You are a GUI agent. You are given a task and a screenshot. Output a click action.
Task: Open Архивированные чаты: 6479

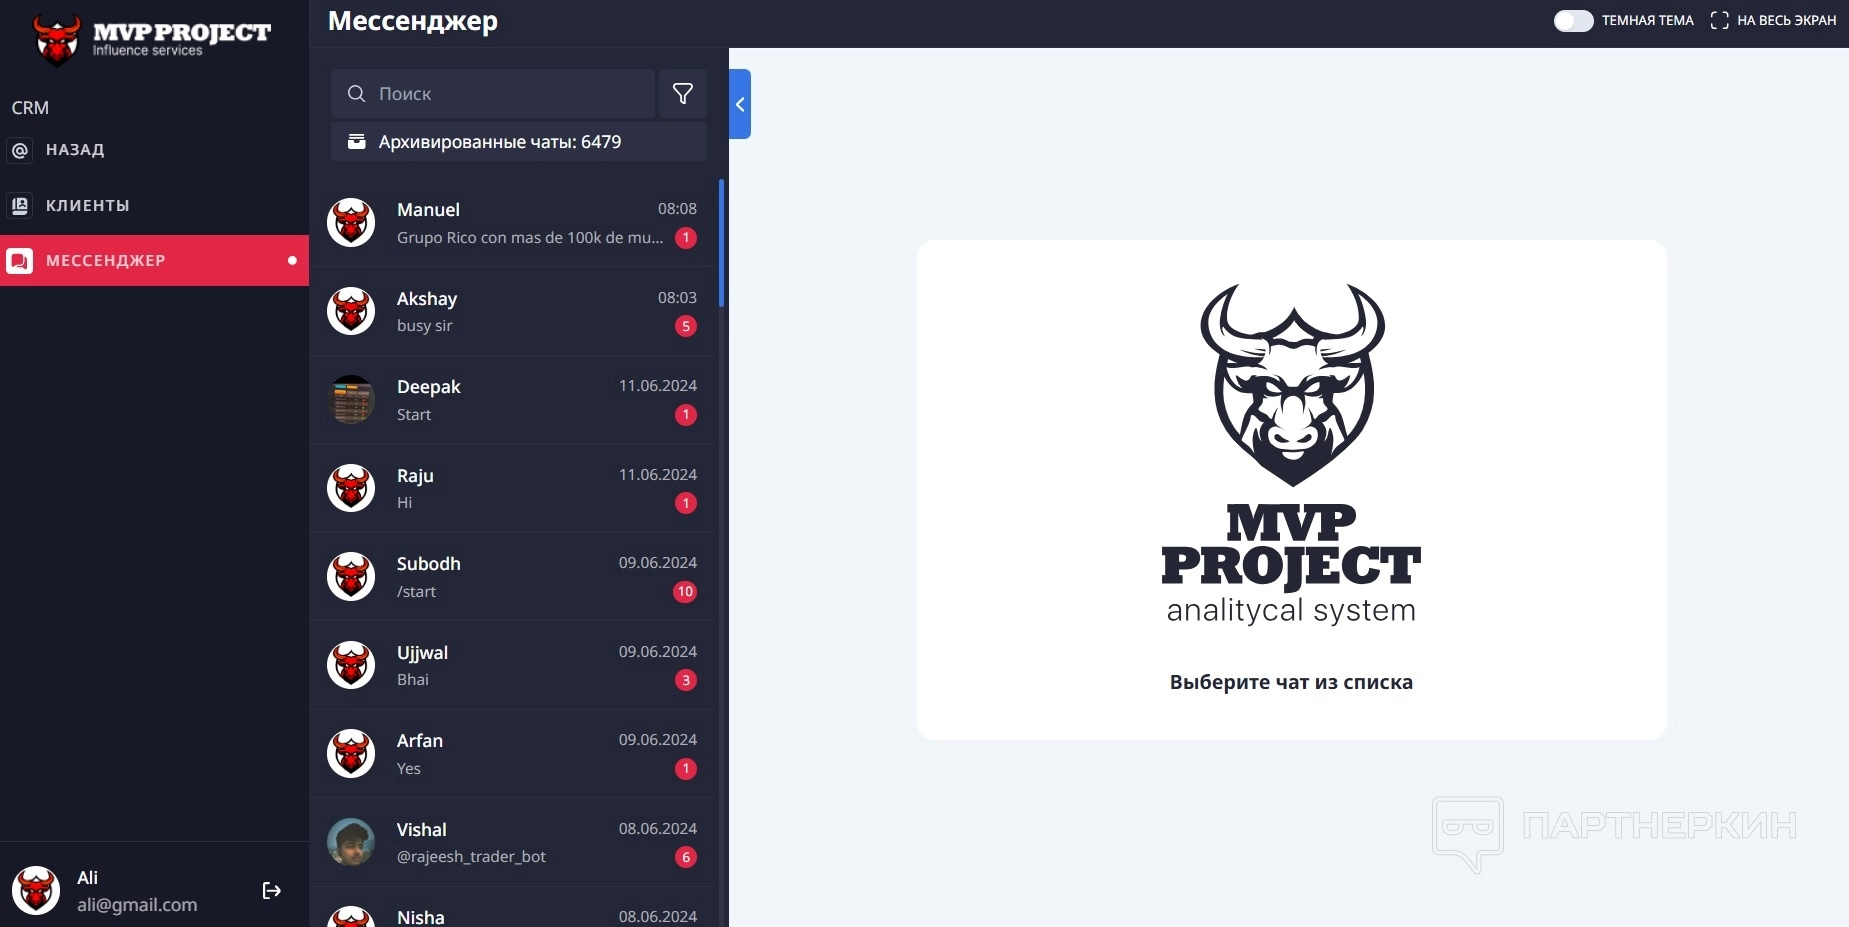coord(519,142)
